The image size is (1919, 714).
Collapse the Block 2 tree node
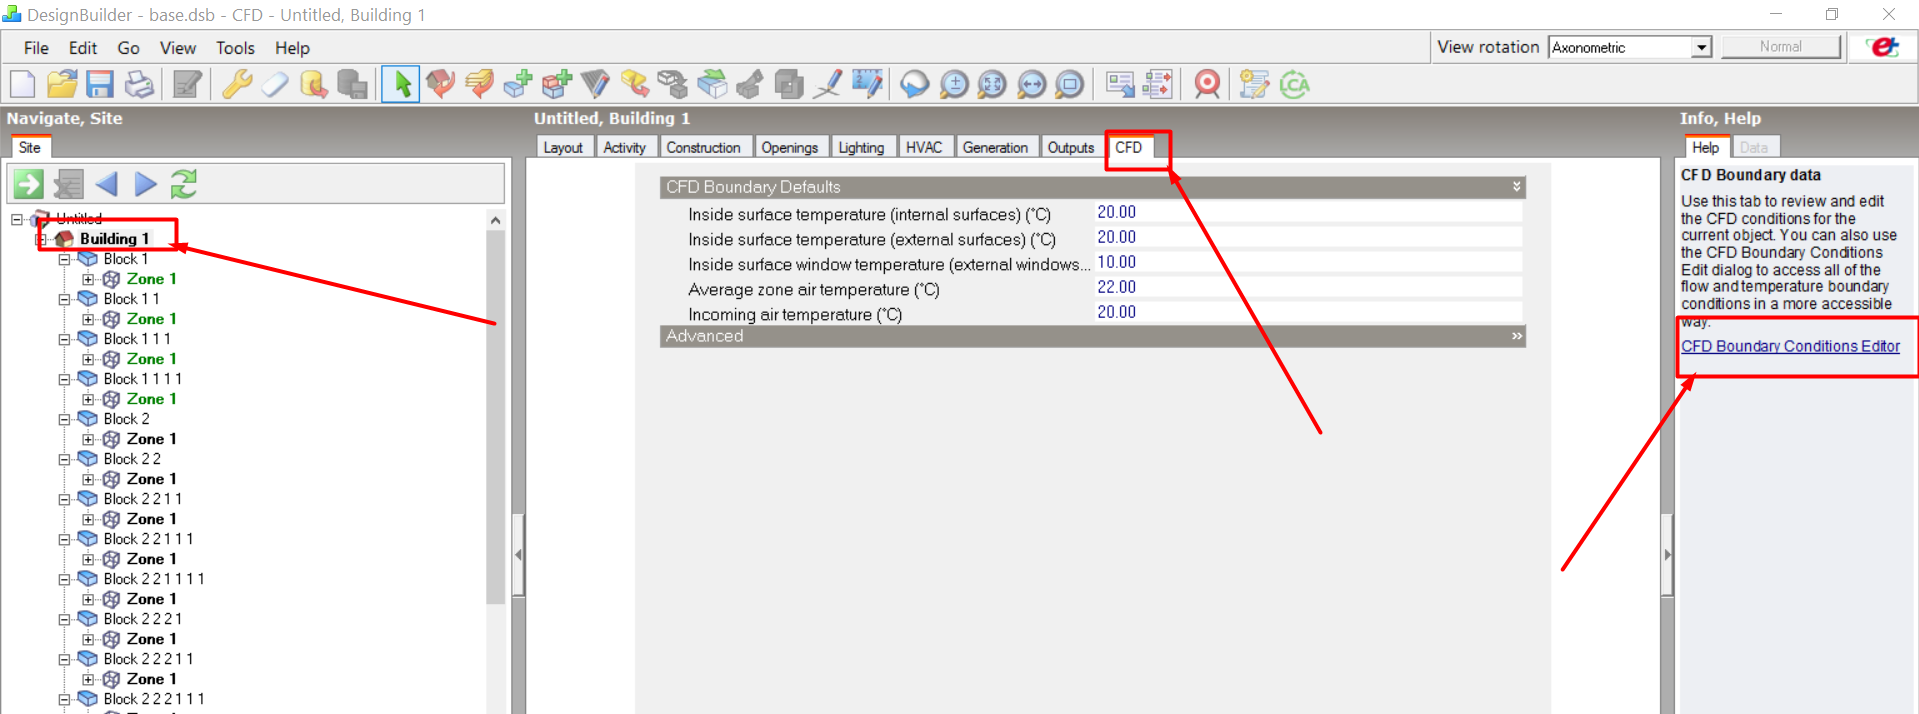(x=65, y=419)
